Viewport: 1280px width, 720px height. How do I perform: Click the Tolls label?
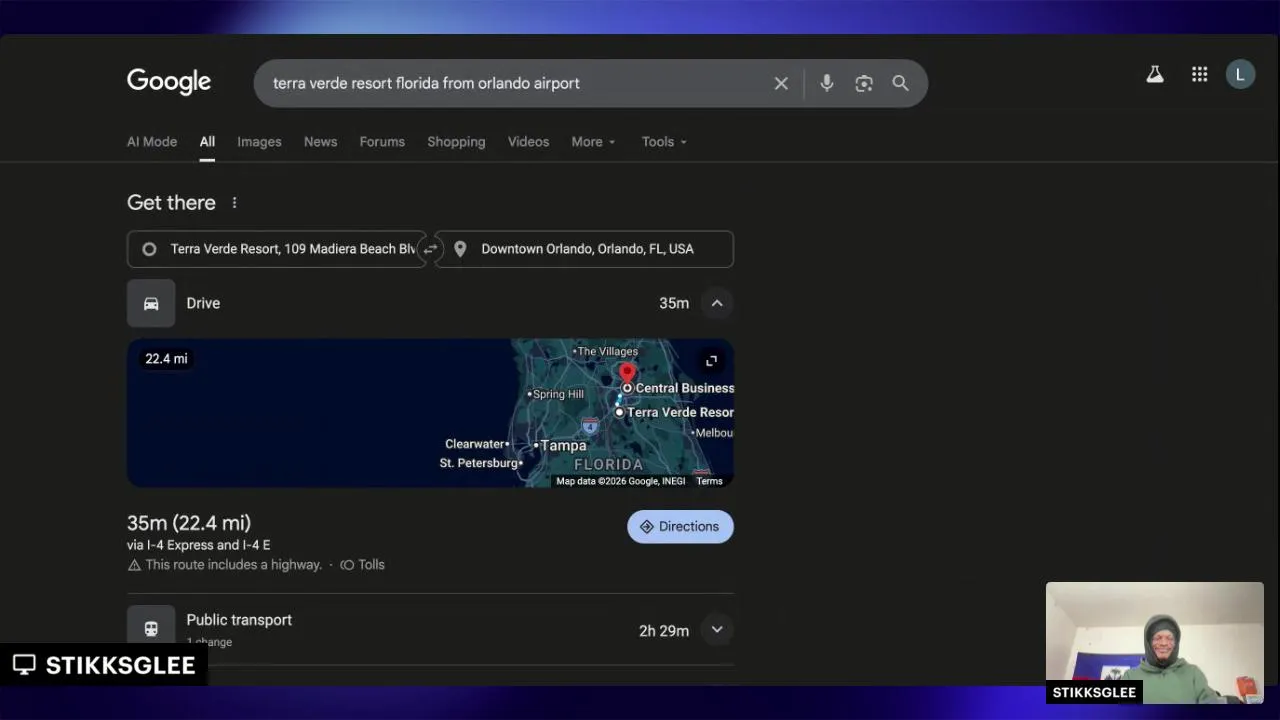click(x=371, y=565)
